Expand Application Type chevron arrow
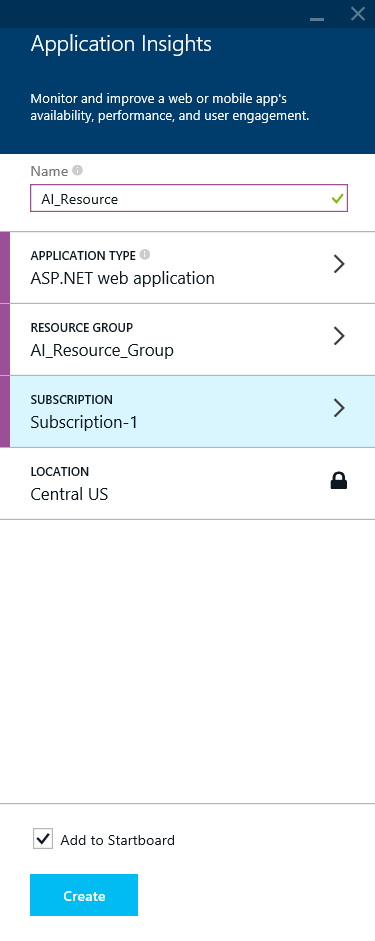 click(x=339, y=263)
